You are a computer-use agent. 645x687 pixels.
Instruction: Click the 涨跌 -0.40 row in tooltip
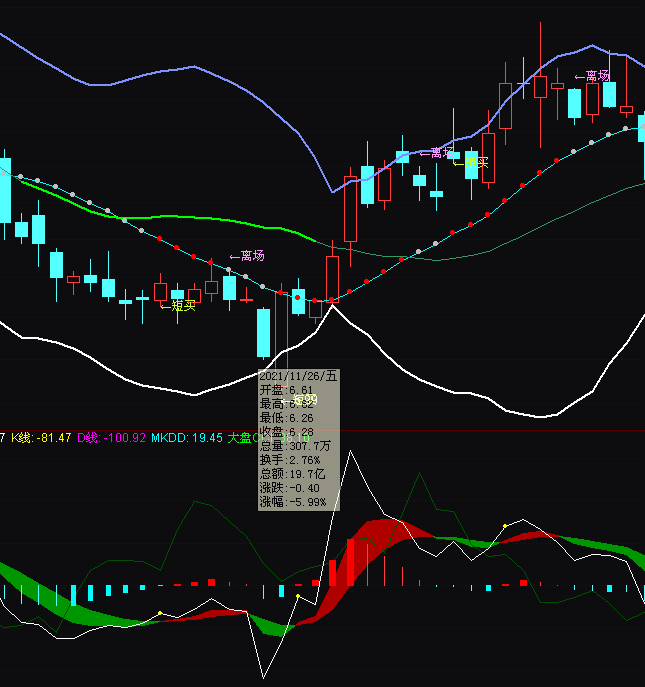(287, 488)
